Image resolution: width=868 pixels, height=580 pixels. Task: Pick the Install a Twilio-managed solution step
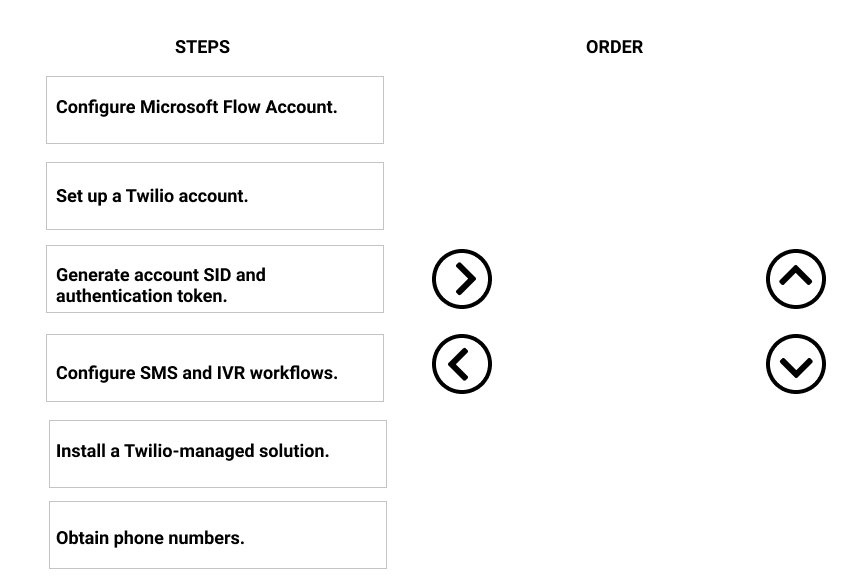point(217,453)
